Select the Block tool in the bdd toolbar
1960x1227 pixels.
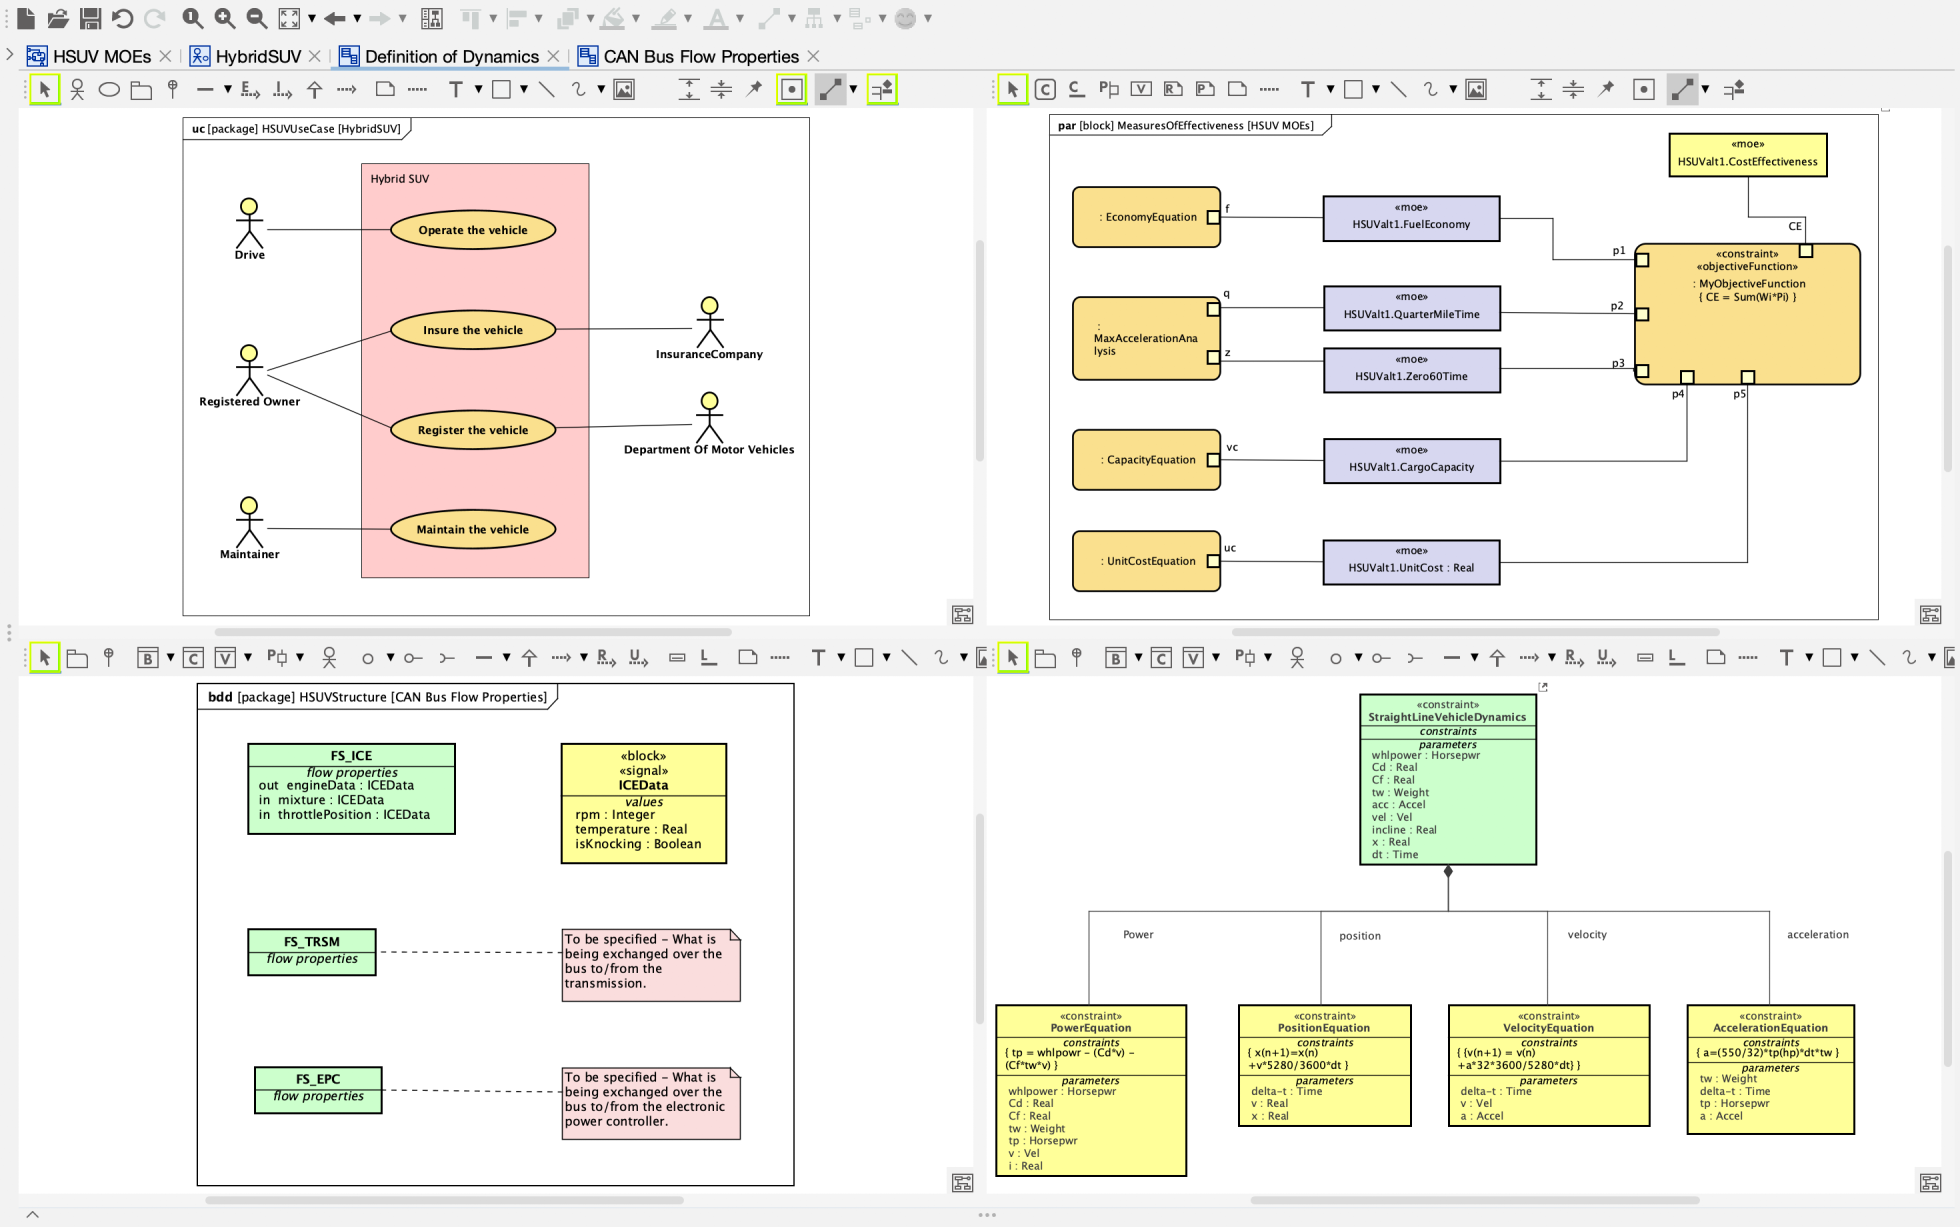(147, 657)
